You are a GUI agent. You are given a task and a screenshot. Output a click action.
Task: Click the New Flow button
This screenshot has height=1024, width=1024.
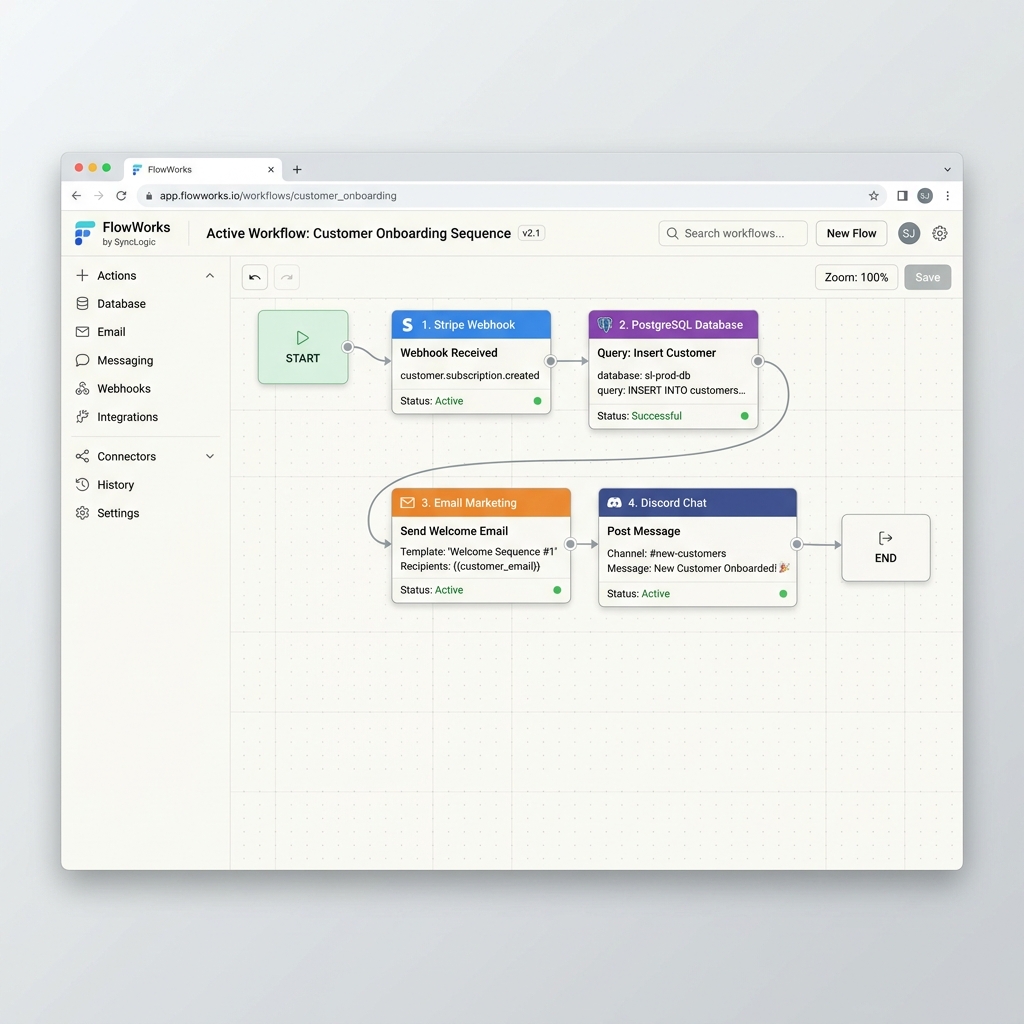coord(851,233)
